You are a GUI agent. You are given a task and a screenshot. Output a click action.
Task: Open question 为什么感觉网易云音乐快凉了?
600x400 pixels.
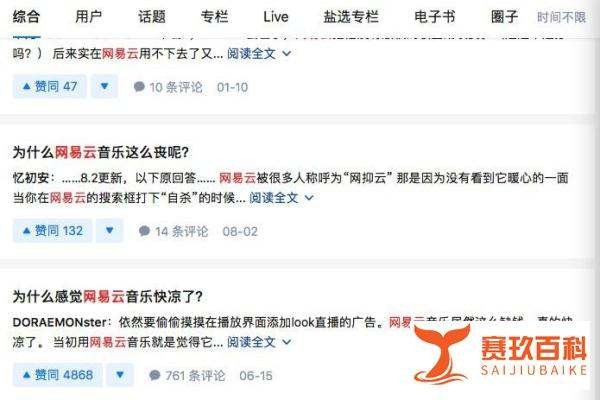click(x=108, y=297)
